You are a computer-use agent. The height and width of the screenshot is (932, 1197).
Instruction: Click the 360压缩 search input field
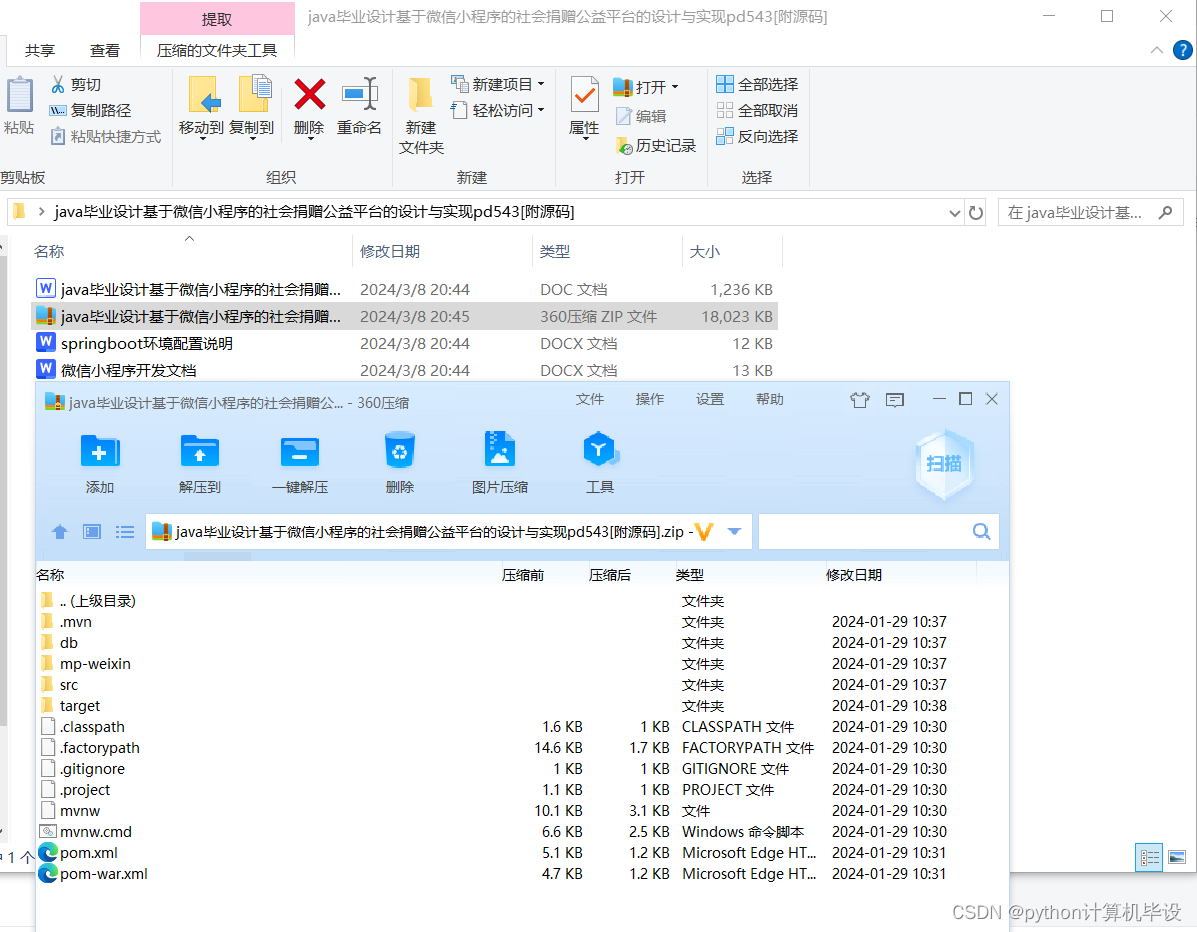pyautogui.click(x=865, y=531)
